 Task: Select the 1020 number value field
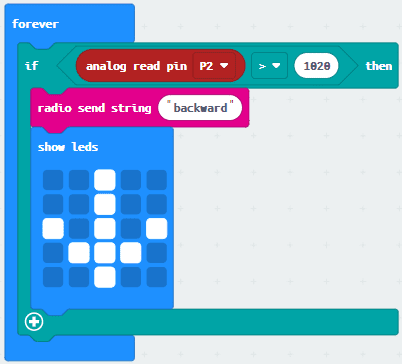(x=316, y=66)
